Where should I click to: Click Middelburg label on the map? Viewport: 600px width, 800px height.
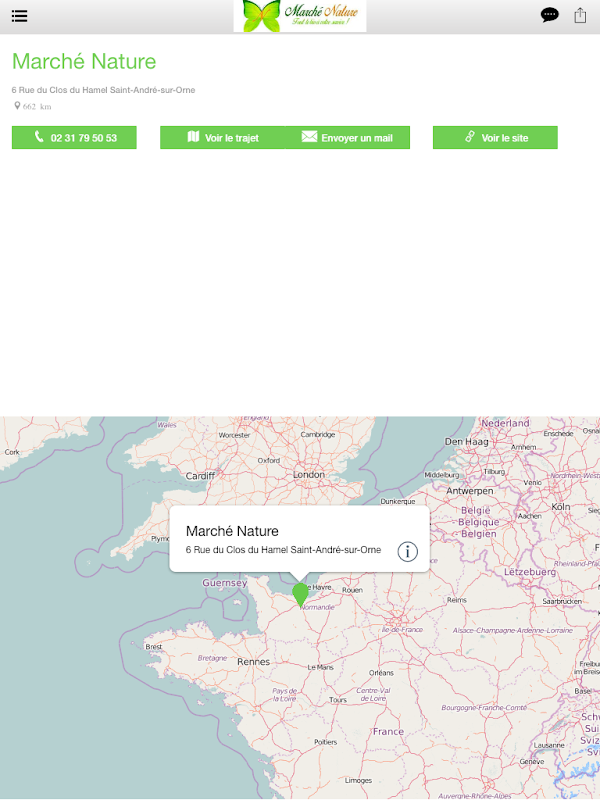point(441,475)
